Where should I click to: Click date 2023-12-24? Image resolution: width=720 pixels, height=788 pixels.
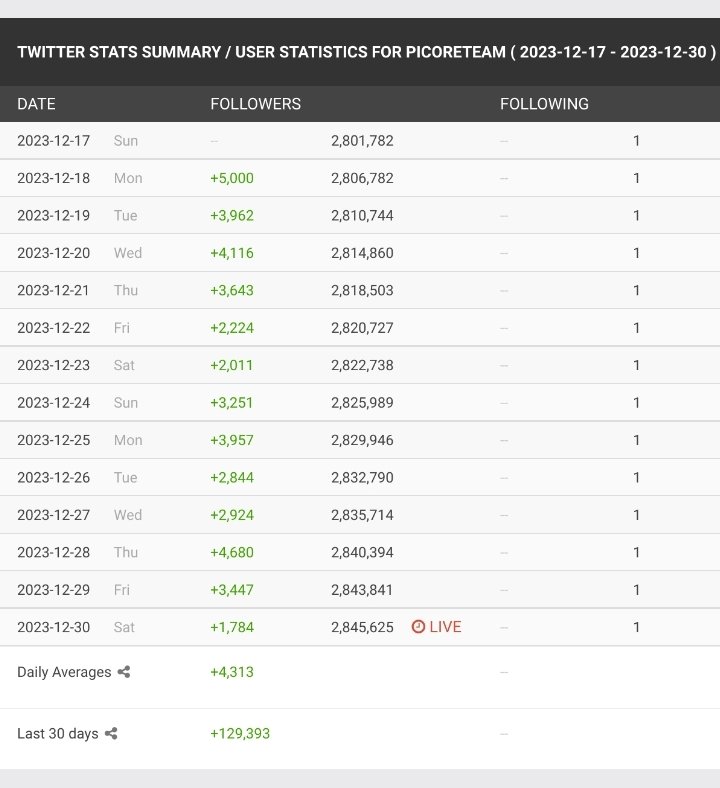tap(53, 403)
